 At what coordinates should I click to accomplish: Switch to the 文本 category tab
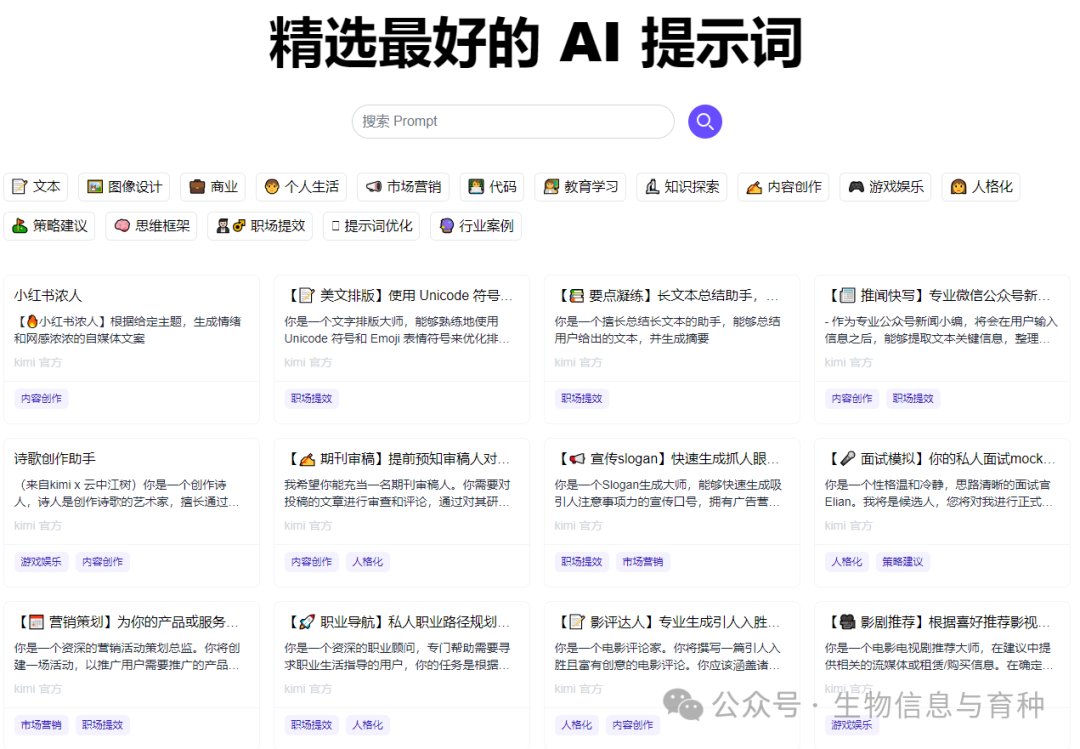(x=37, y=187)
